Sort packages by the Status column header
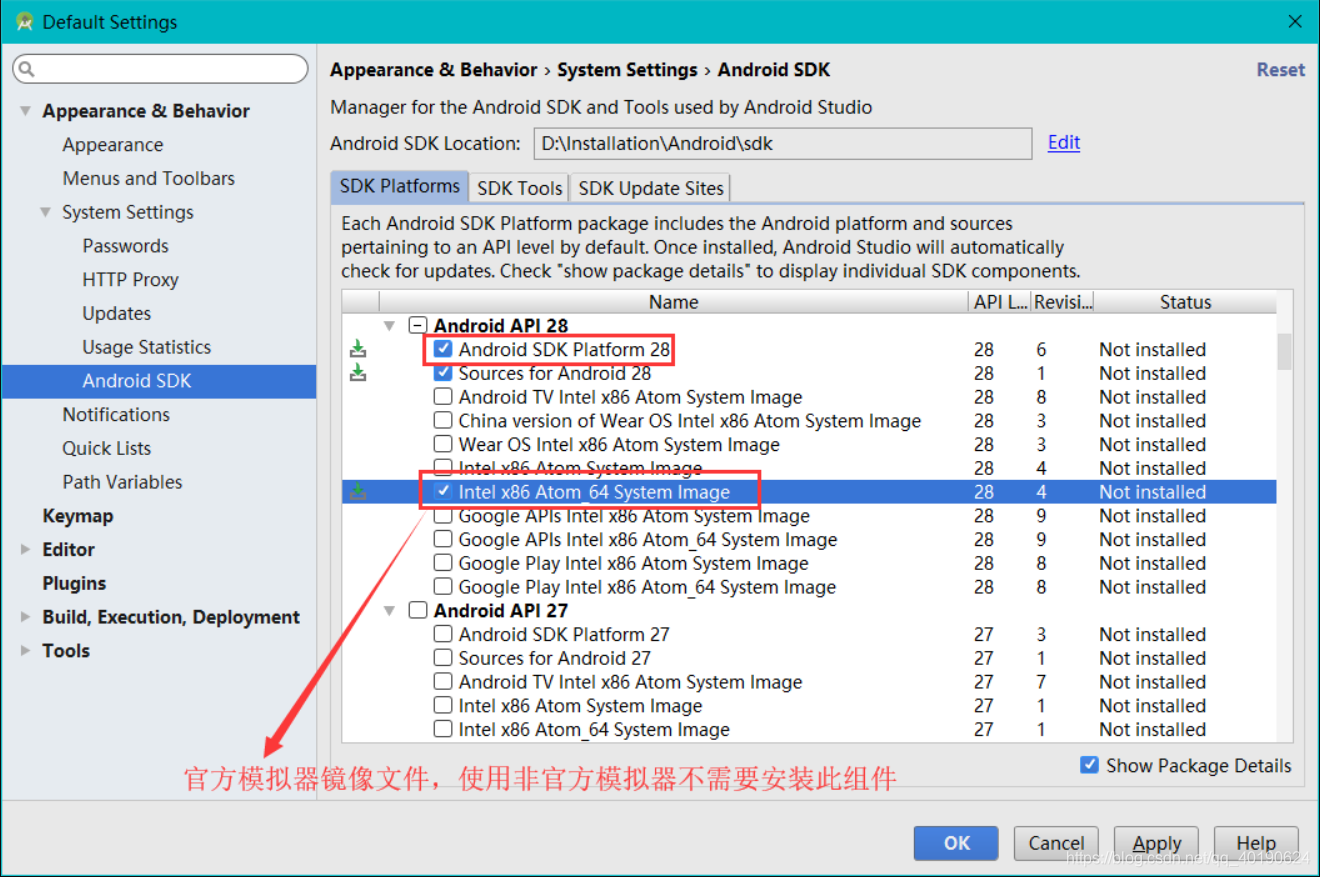This screenshot has height=877, width=1320. [1185, 302]
